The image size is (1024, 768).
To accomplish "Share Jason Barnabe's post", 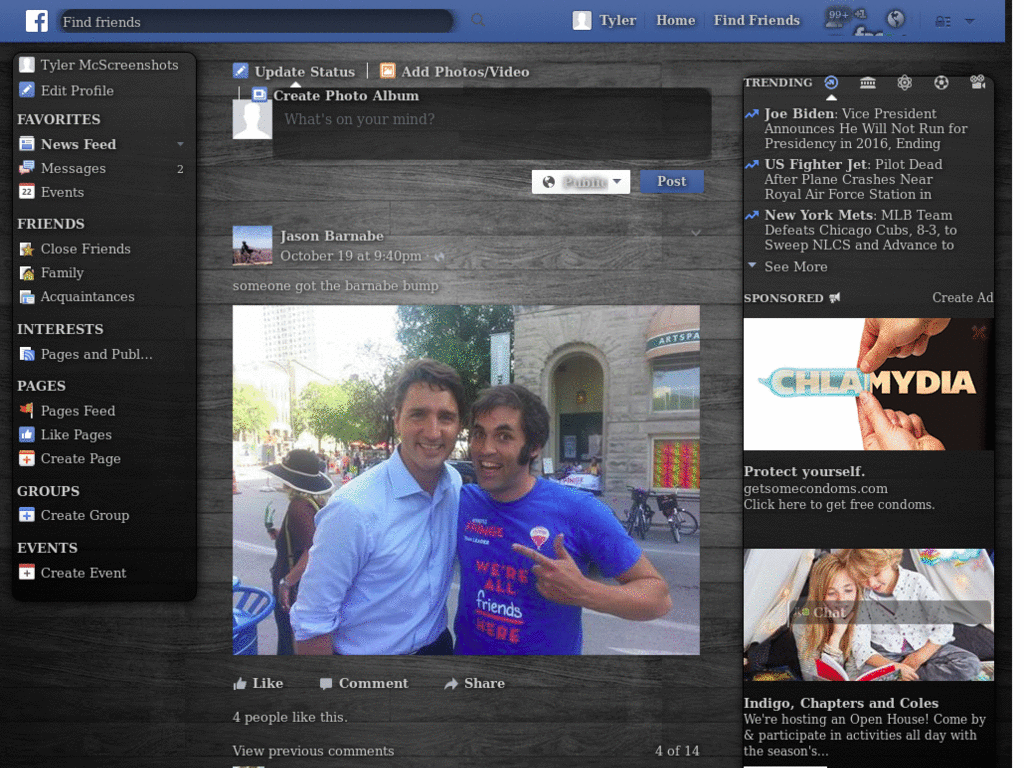I will pos(475,683).
